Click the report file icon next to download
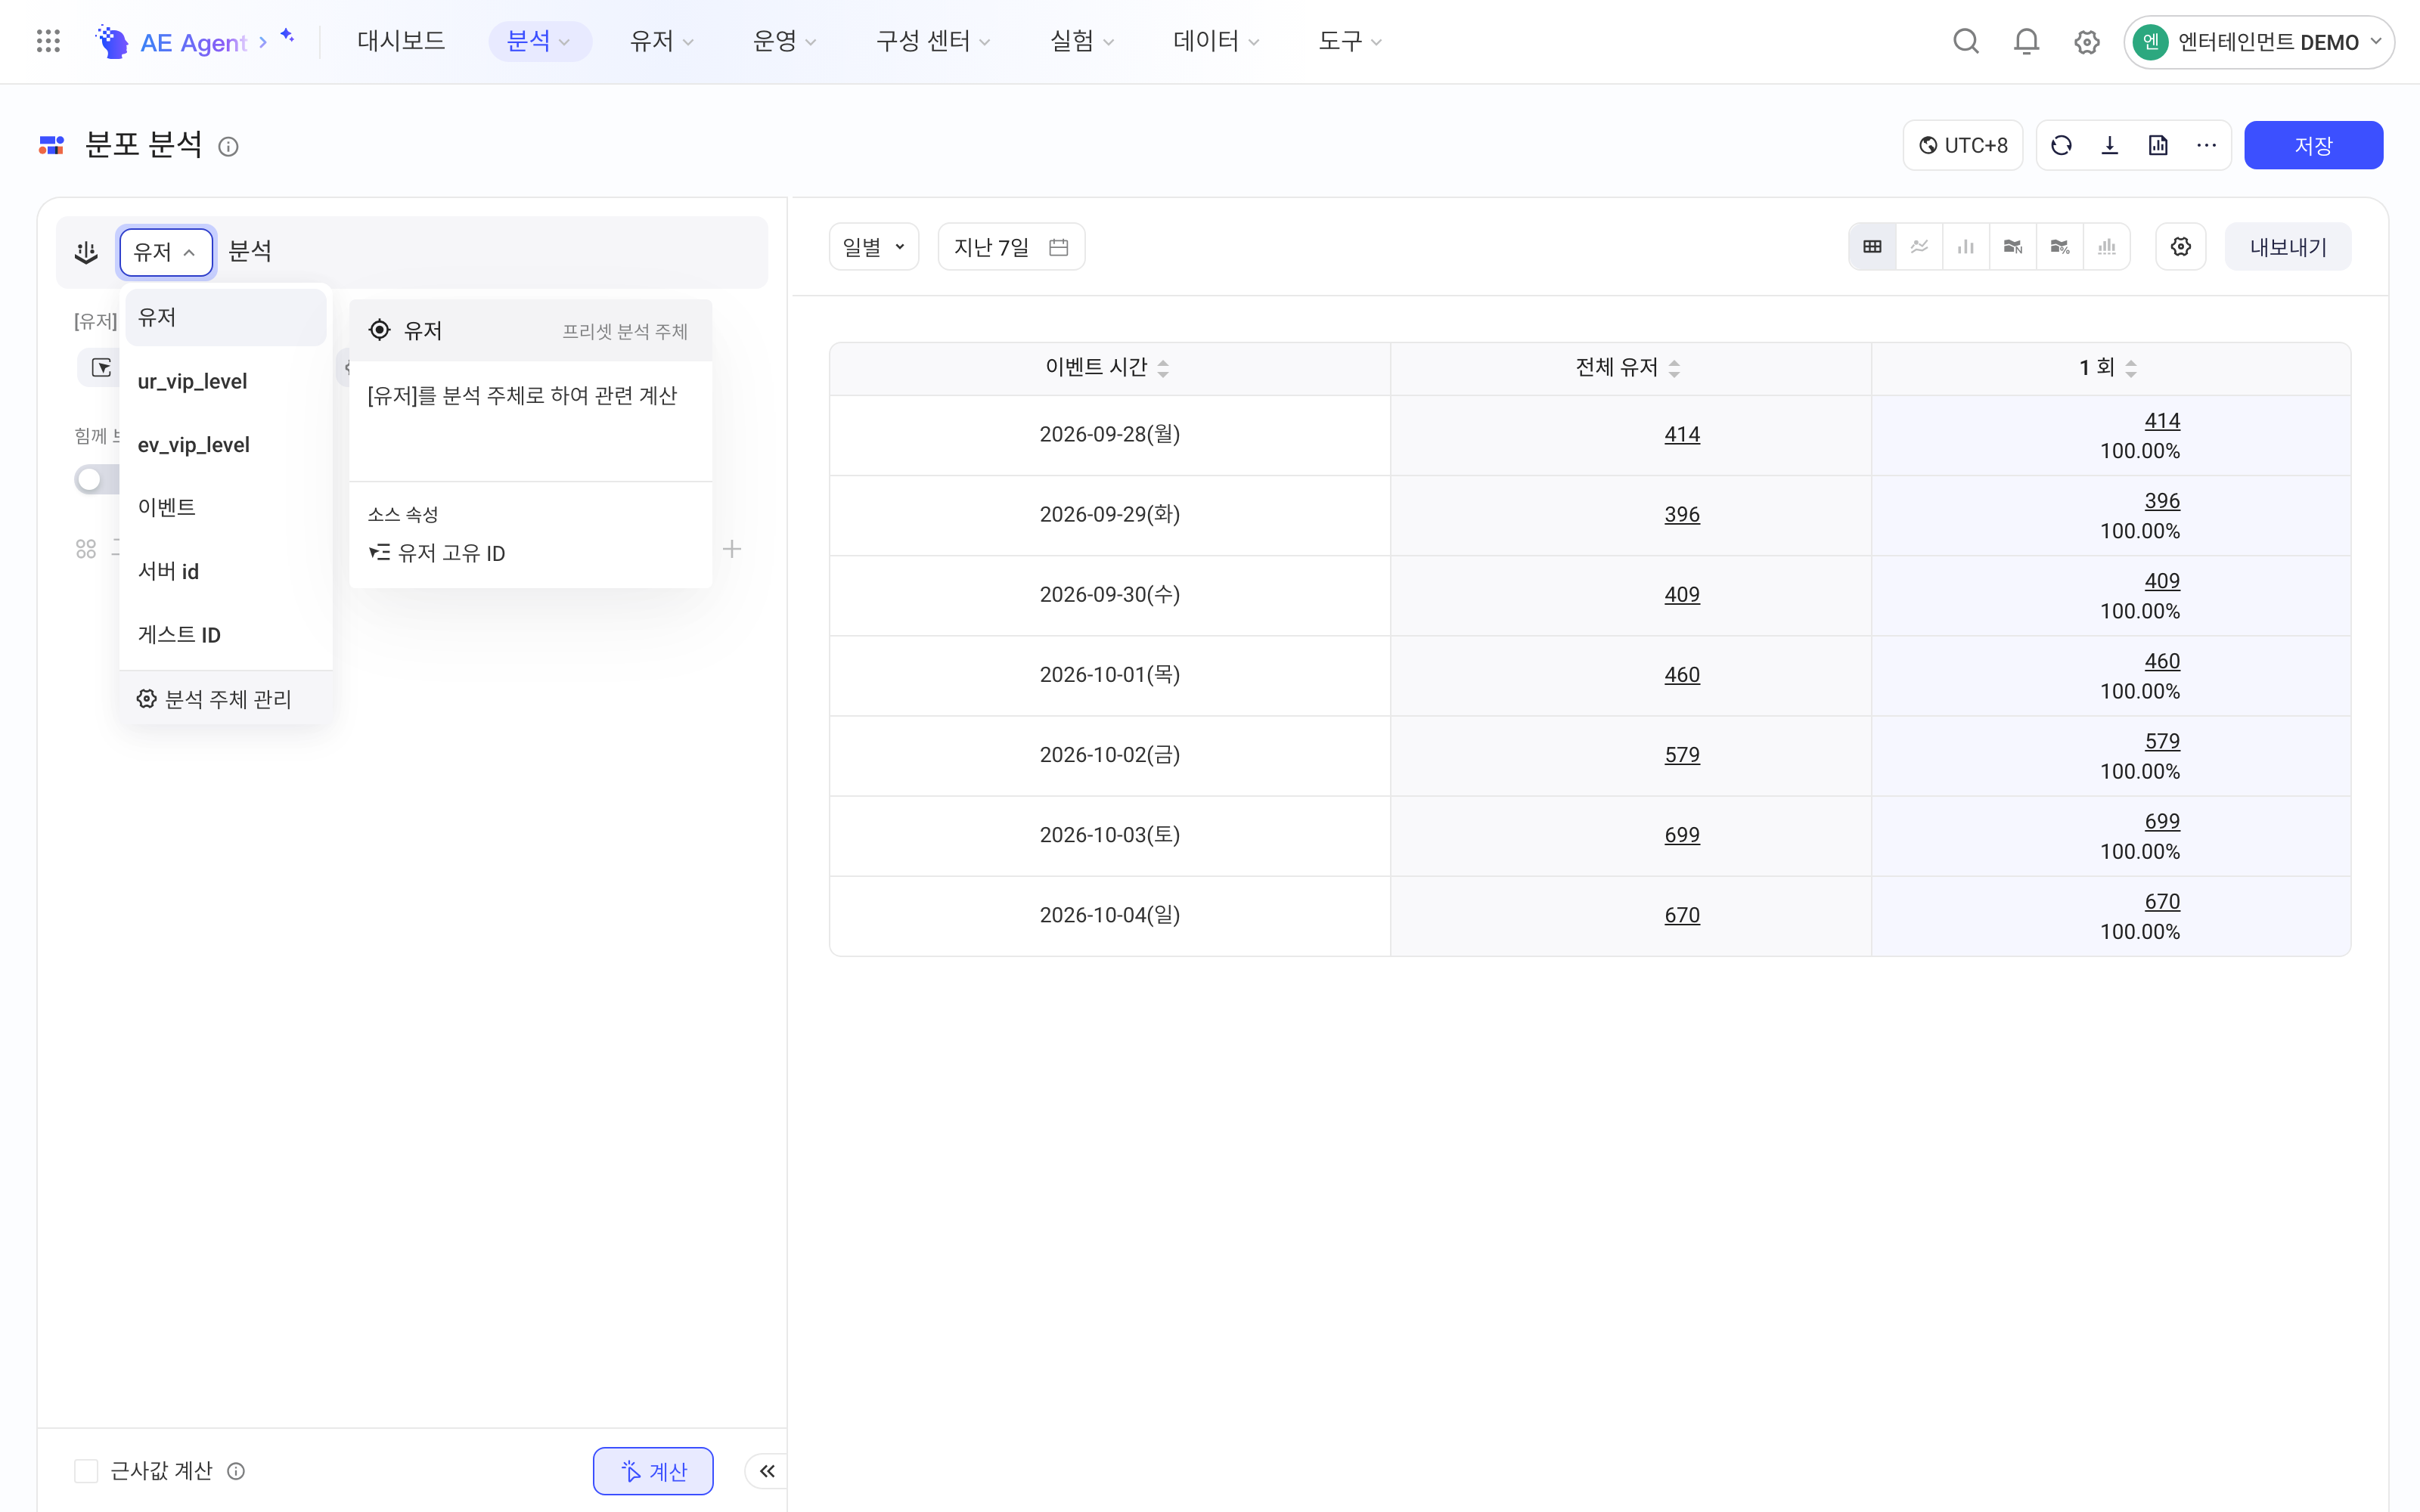 [2158, 146]
